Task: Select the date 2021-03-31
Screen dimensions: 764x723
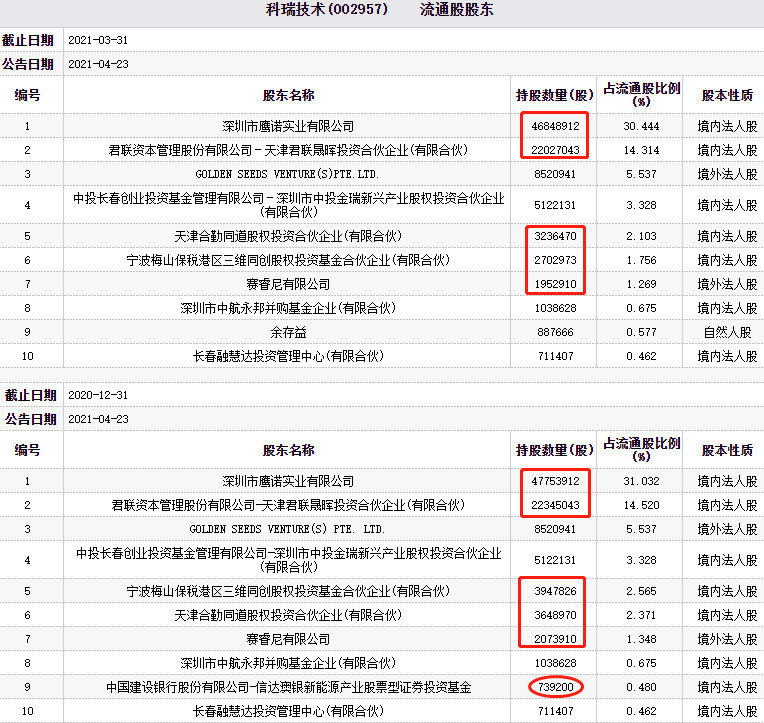Action: click(98, 40)
